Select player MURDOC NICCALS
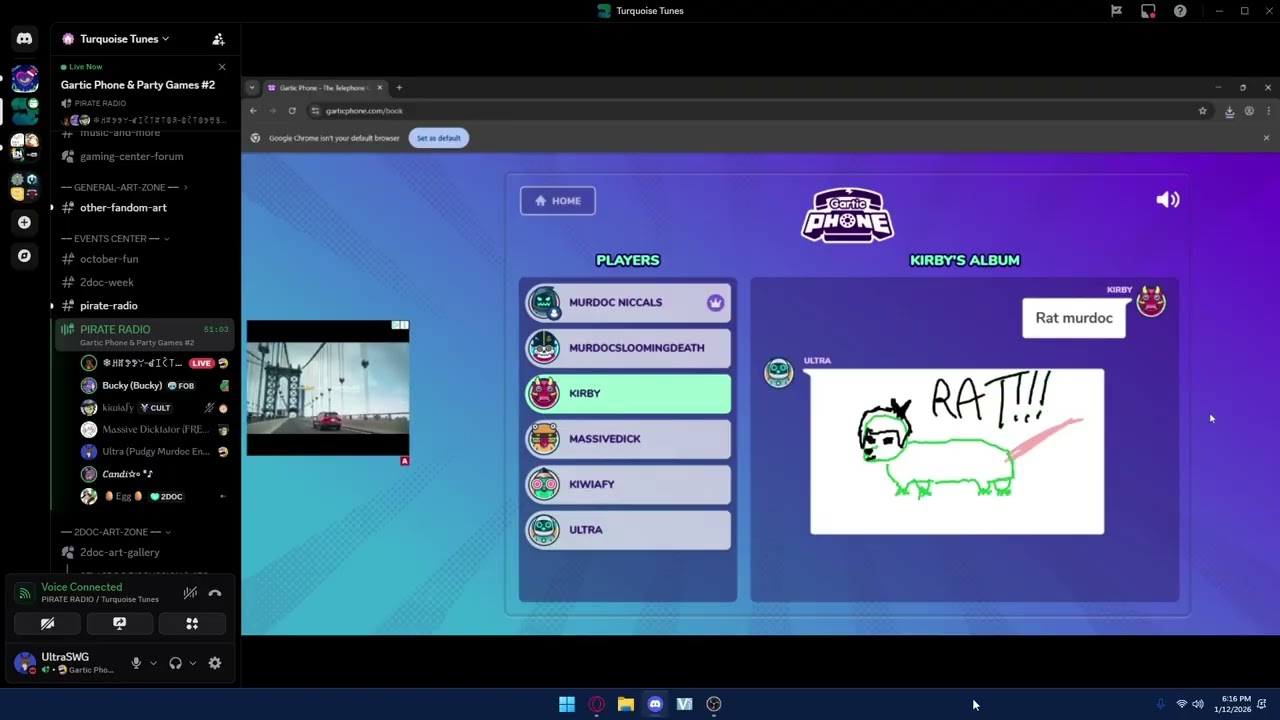The image size is (1280, 720). [x=629, y=303]
